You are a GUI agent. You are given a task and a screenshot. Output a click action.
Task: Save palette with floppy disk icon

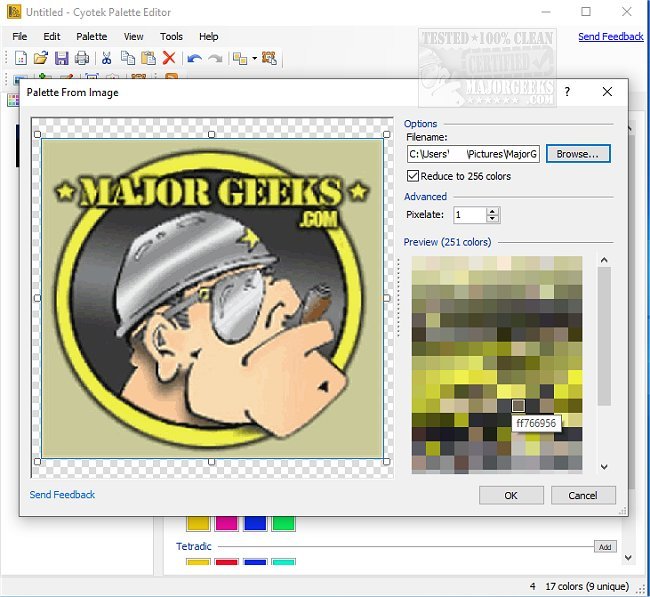tap(61, 58)
